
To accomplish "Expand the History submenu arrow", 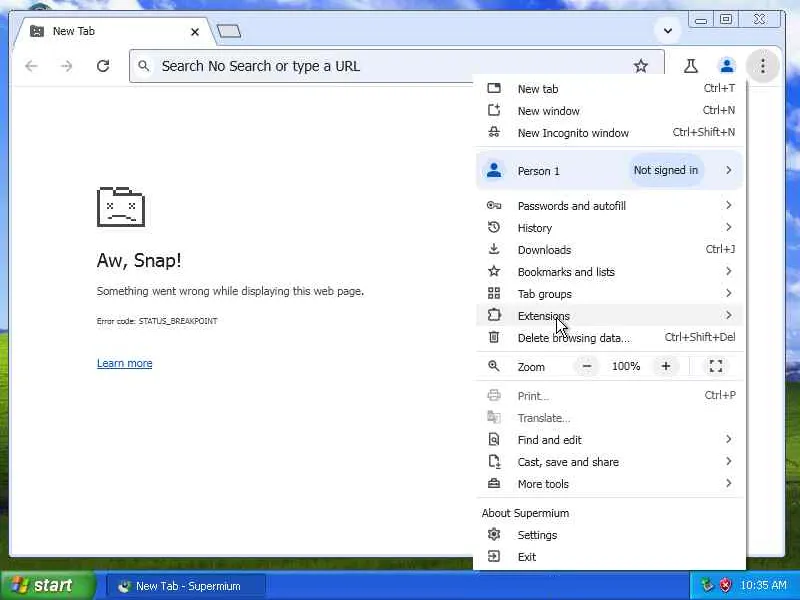I will pos(729,227).
